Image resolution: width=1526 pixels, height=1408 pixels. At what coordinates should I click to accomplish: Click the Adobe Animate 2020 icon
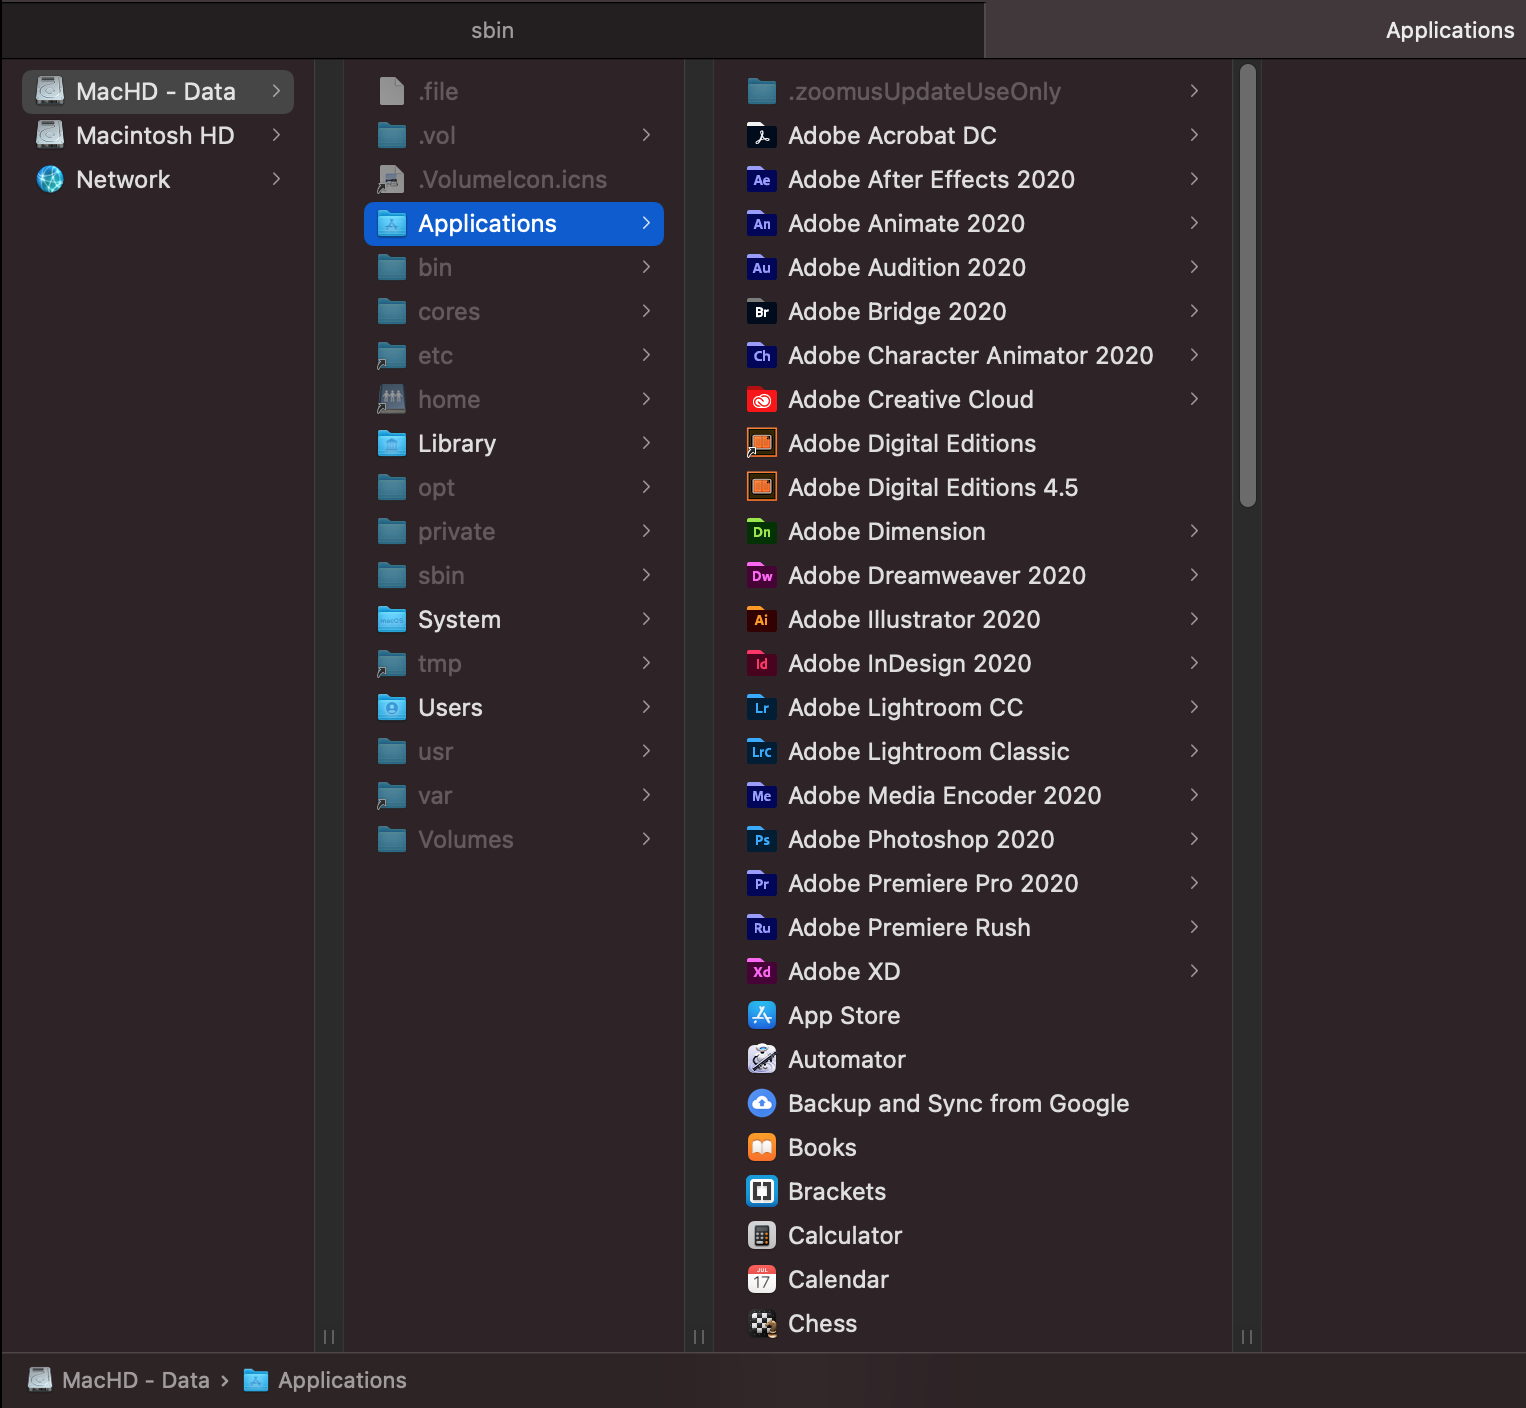pos(762,223)
